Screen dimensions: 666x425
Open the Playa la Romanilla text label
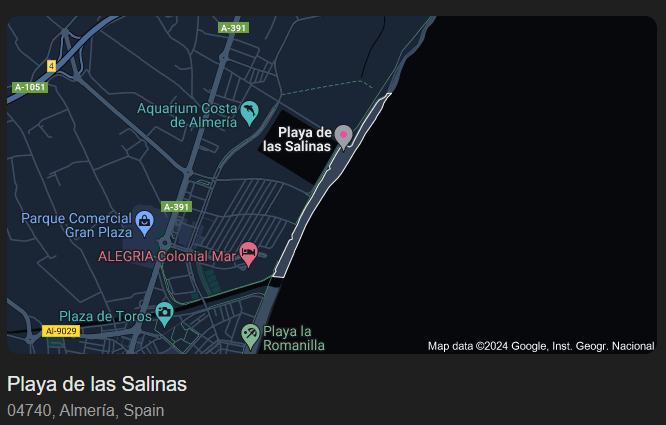click(293, 338)
